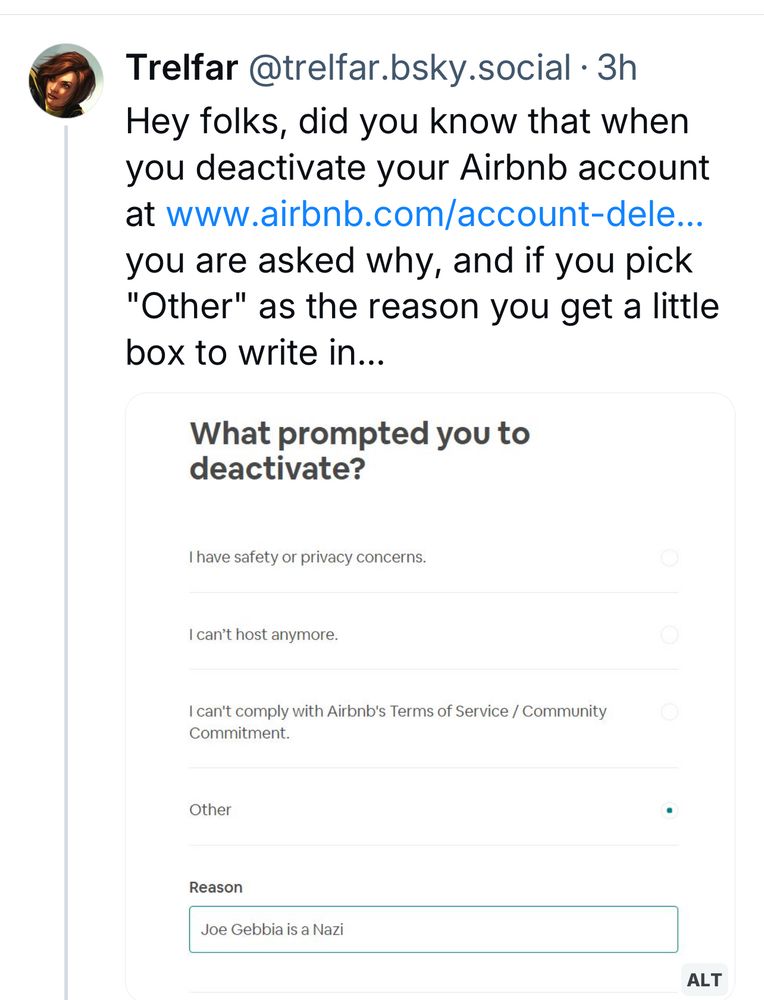Image resolution: width=764 pixels, height=1000 pixels.
Task: Click the 'I have safety or privacy concerns' label
Action: pyautogui.click(x=307, y=557)
